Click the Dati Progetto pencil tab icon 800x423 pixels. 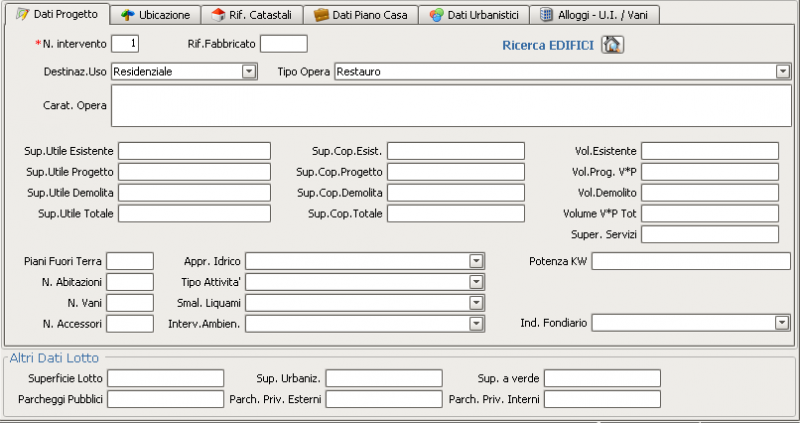coord(22,15)
